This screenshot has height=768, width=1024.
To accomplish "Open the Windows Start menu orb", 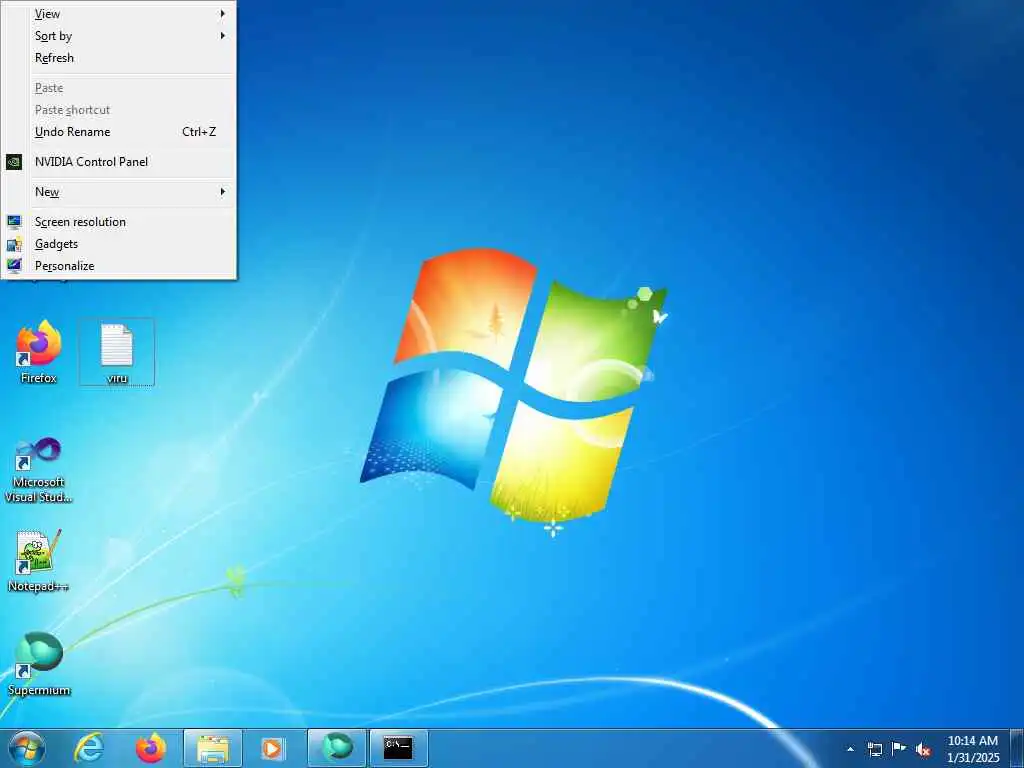I will pyautogui.click(x=27, y=748).
